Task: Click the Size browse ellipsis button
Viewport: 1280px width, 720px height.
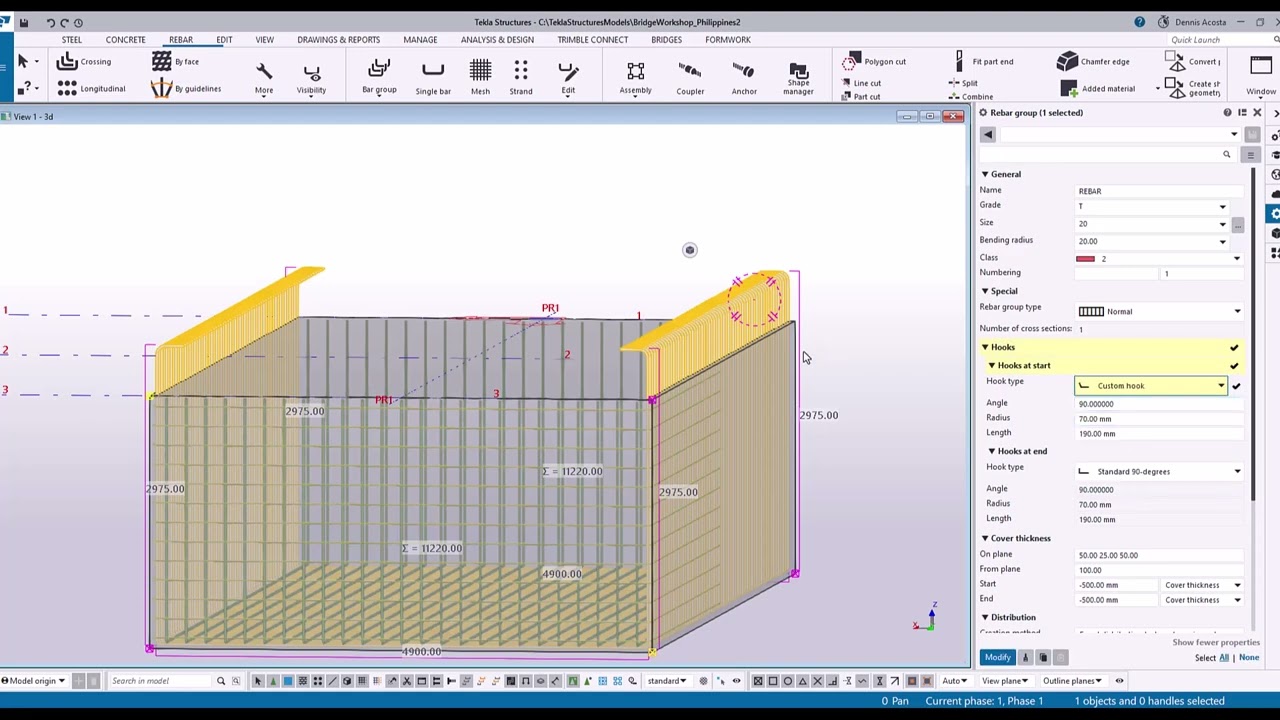Action: pos(1238,225)
